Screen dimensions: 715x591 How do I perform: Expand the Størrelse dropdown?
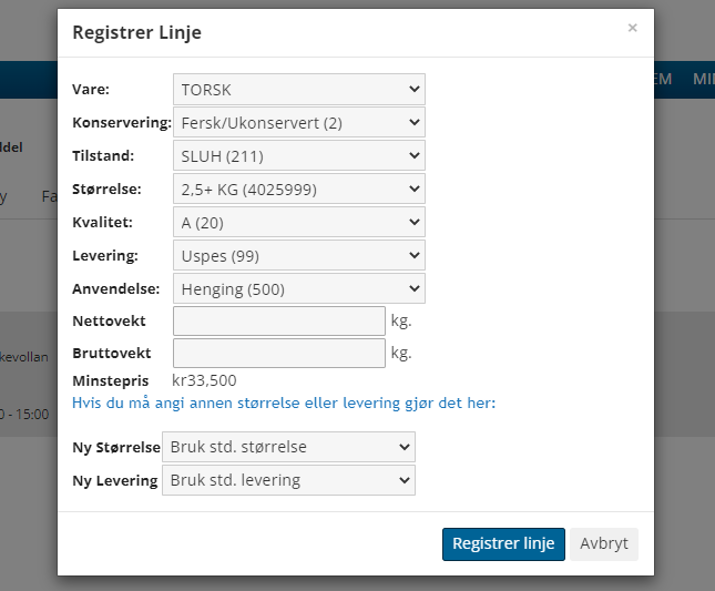click(299, 189)
